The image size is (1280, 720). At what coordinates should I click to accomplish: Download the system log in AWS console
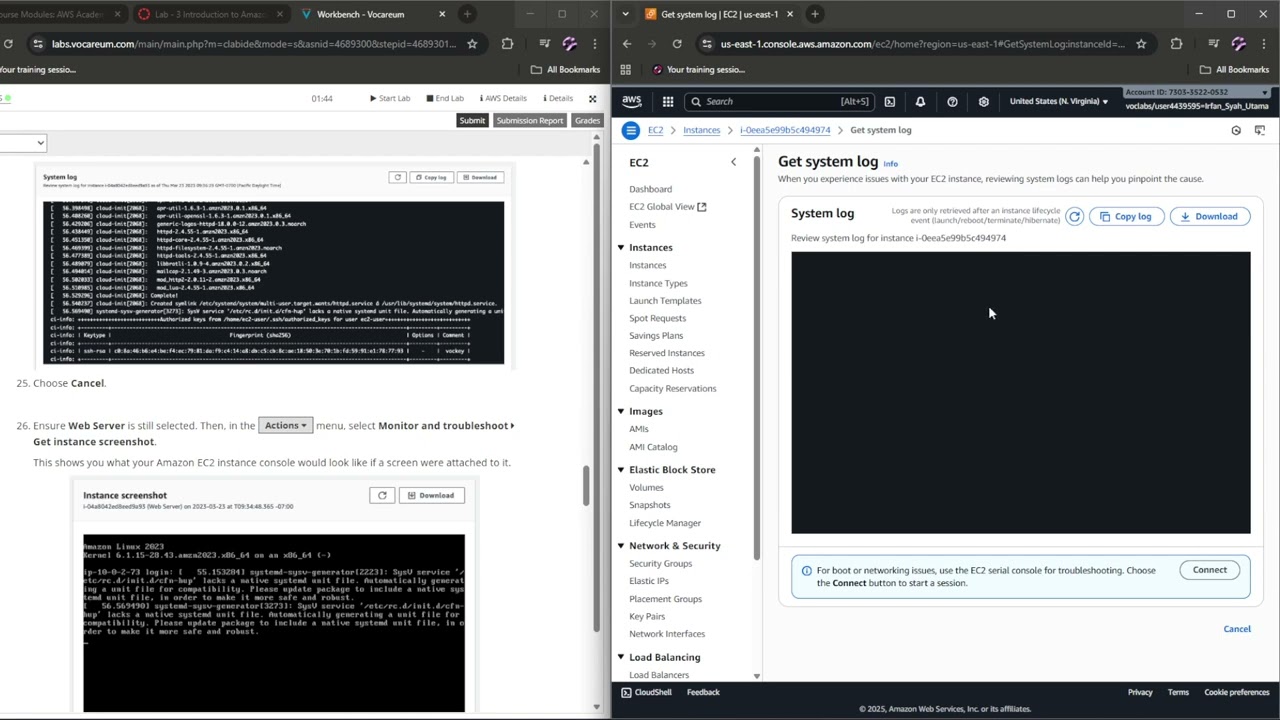(1209, 216)
